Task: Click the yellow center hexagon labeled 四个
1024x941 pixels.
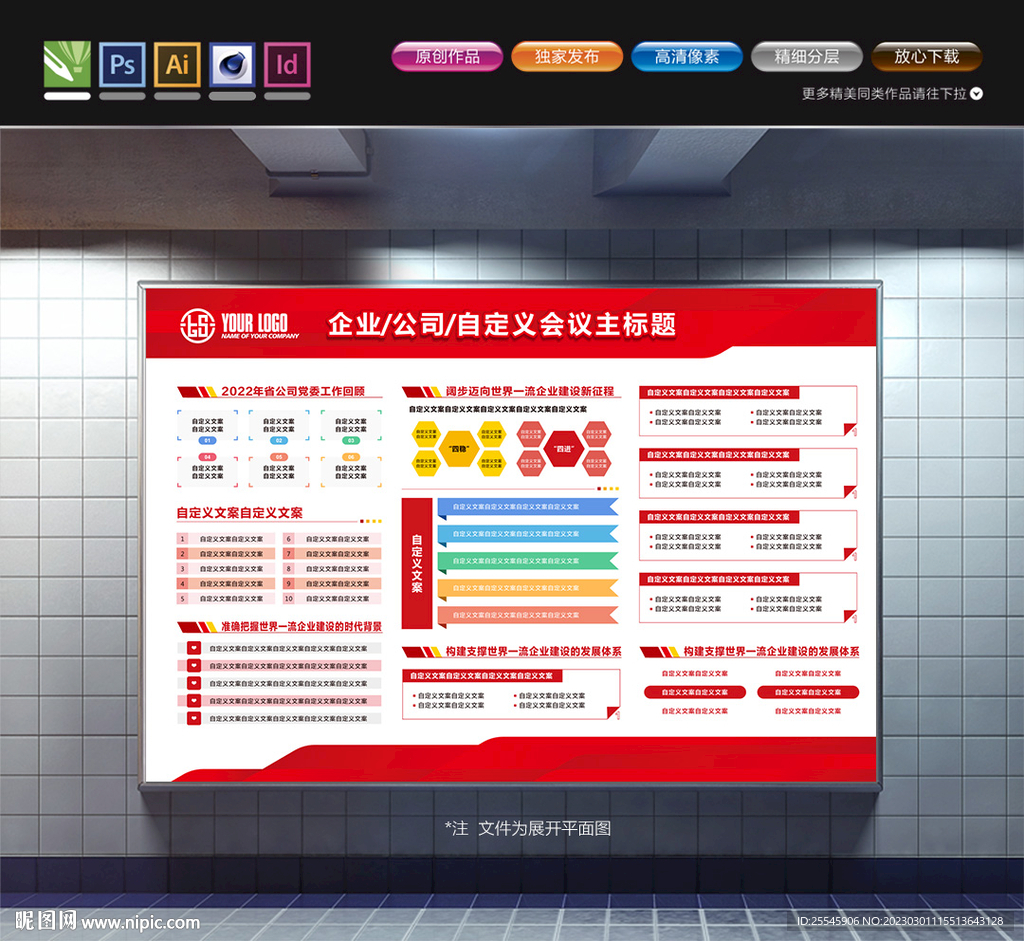Action: point(458,449)
